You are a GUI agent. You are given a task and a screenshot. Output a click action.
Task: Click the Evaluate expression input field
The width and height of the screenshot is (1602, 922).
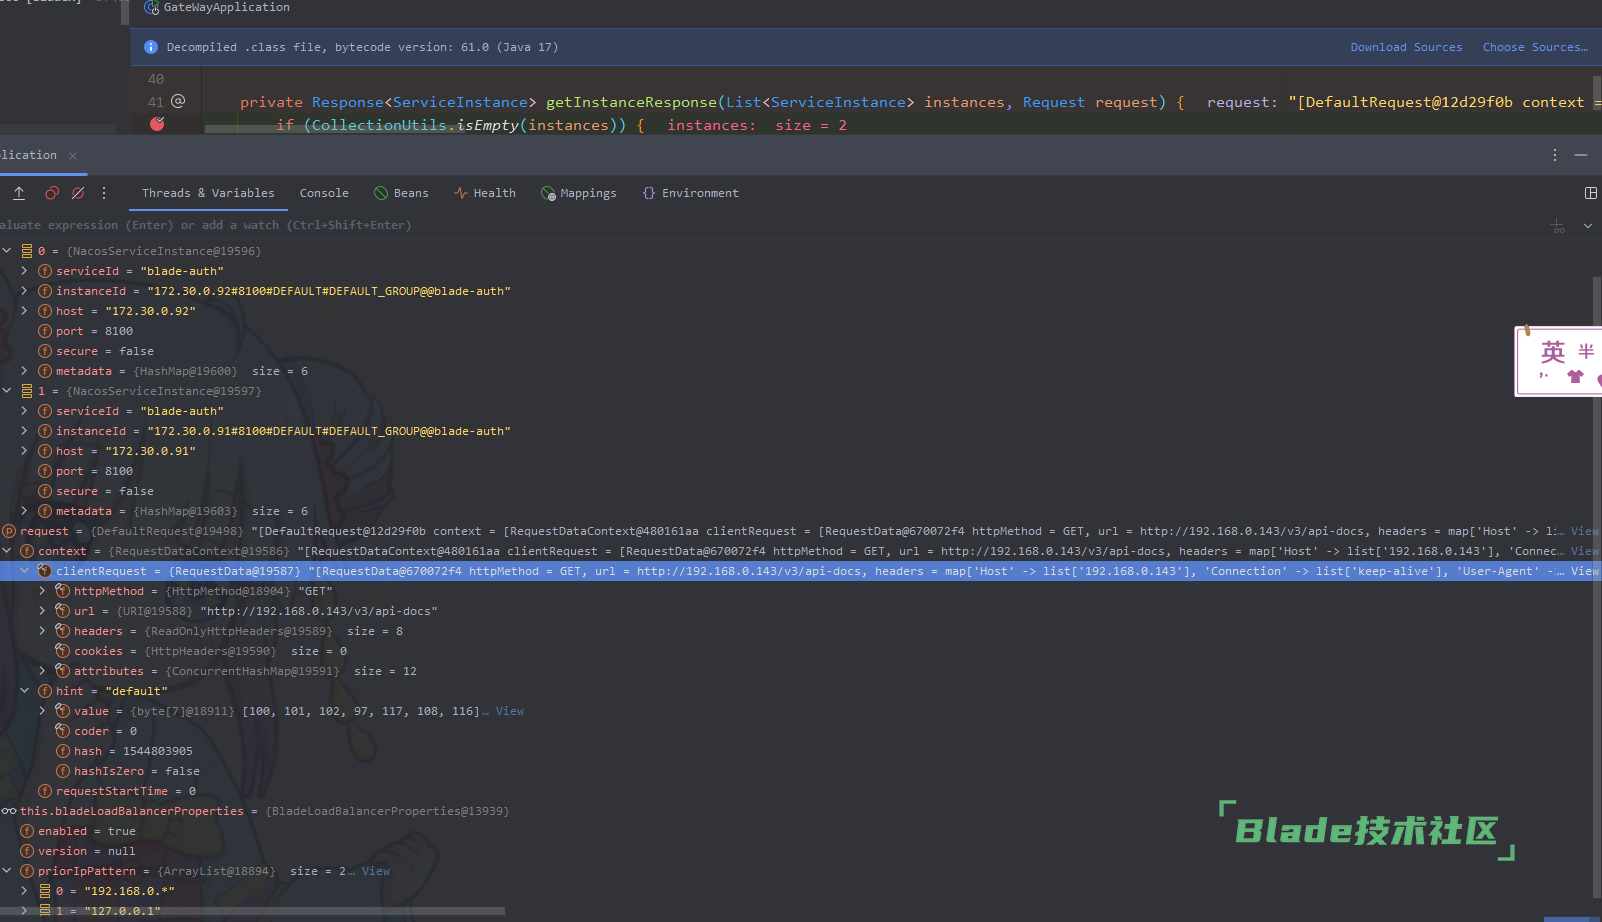pos(770,225)
